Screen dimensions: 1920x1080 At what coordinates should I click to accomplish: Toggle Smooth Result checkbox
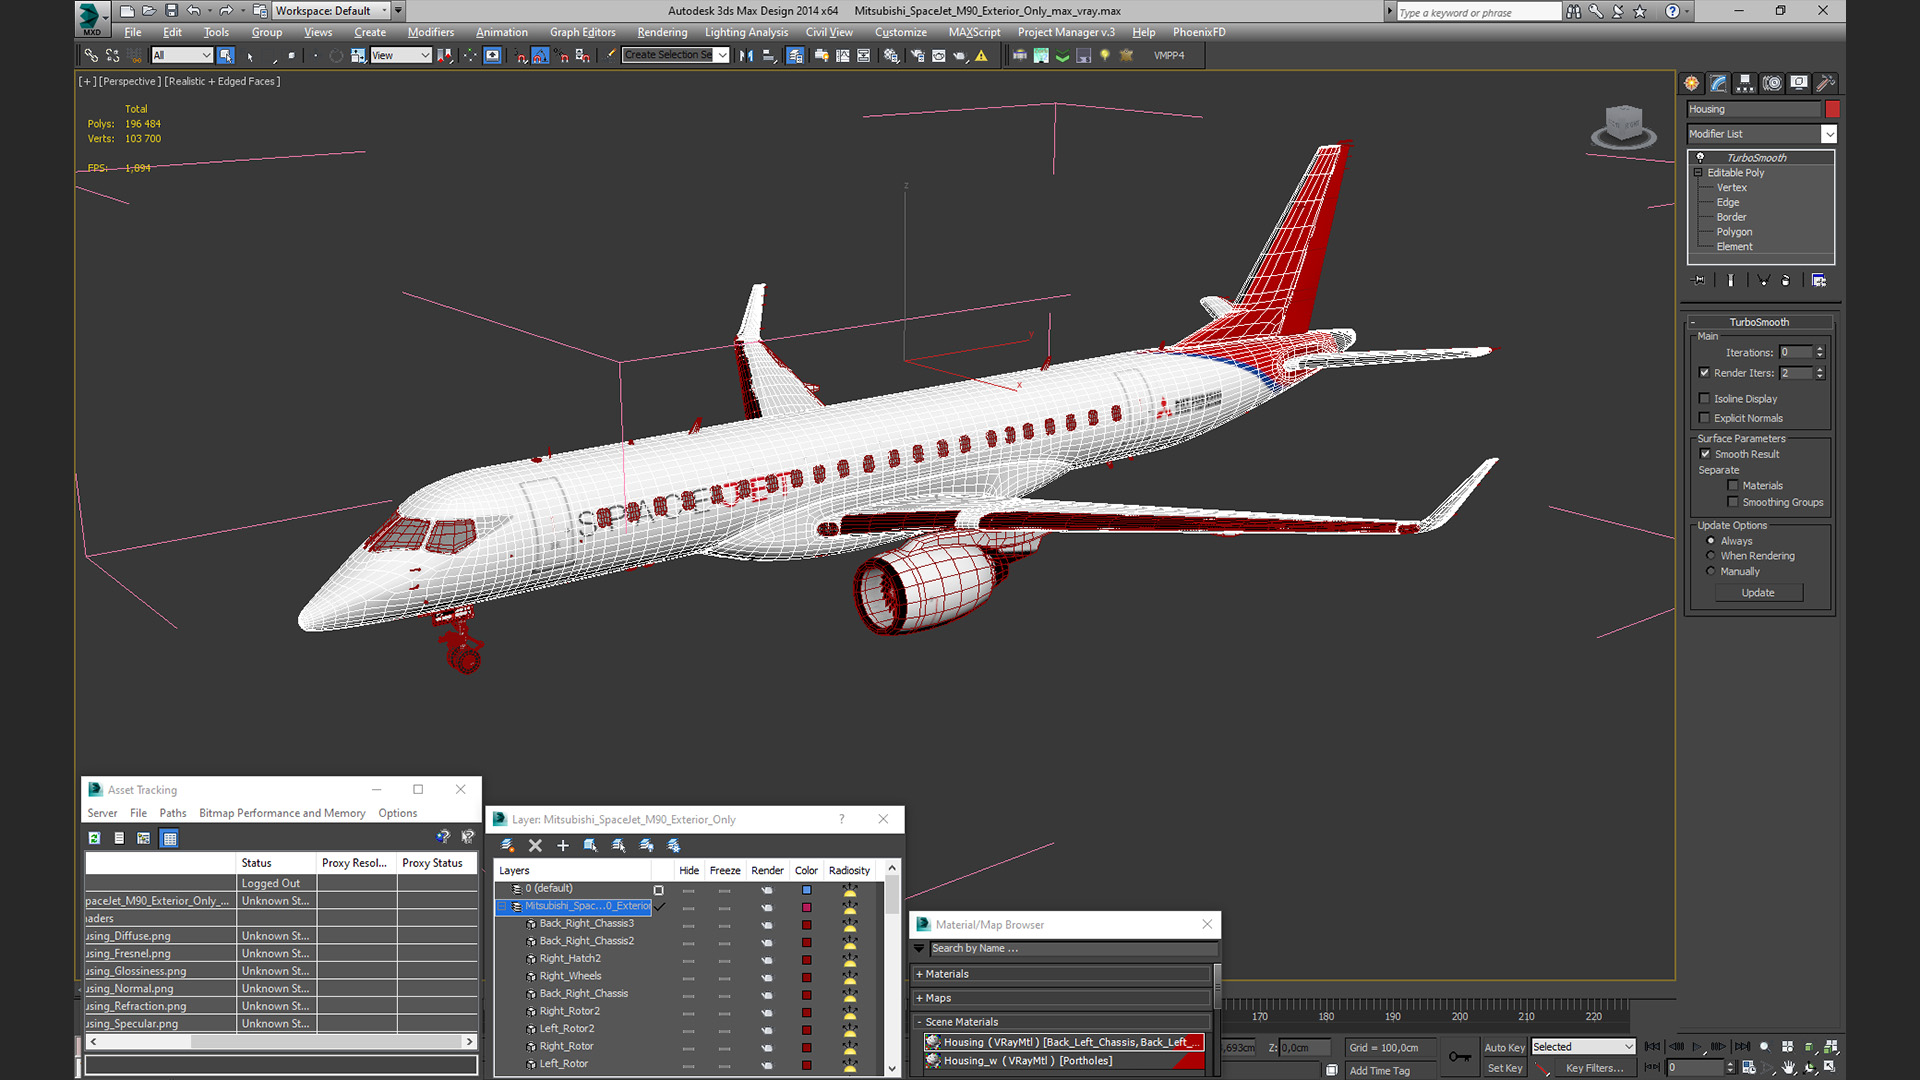pyautogui.click(x=1705, y=454)
